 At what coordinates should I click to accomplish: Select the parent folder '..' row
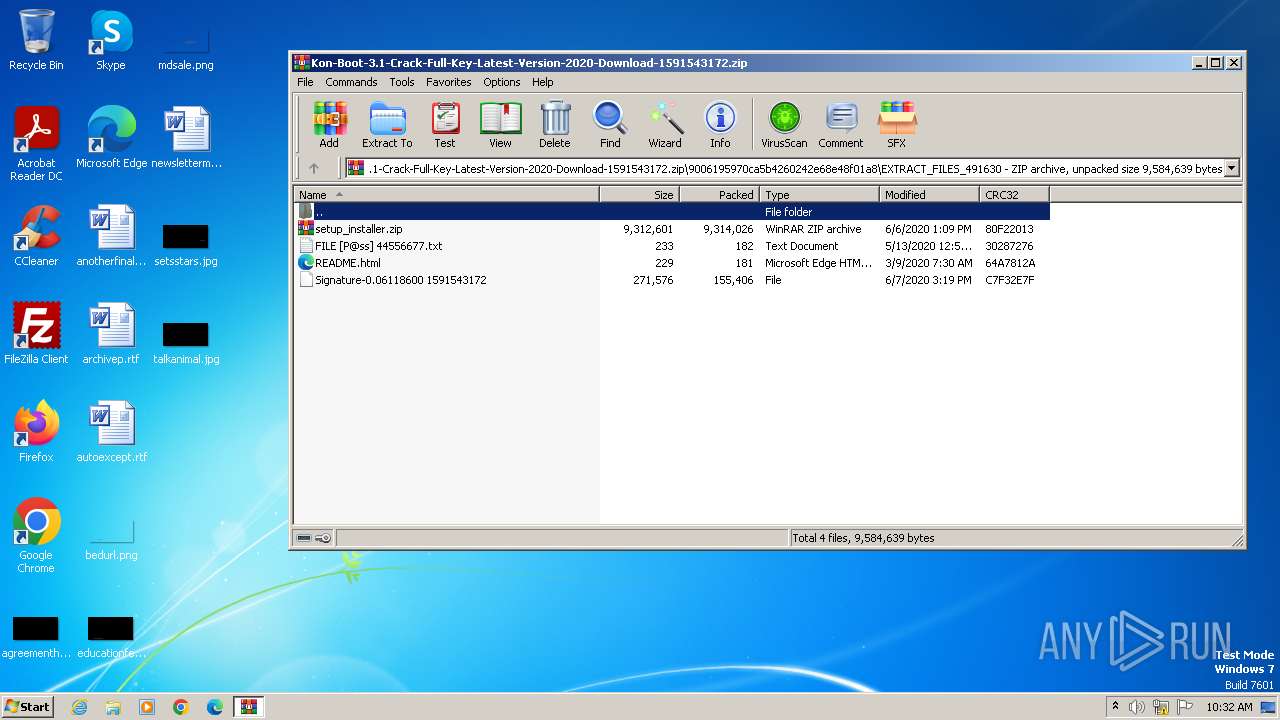point(672,212)
